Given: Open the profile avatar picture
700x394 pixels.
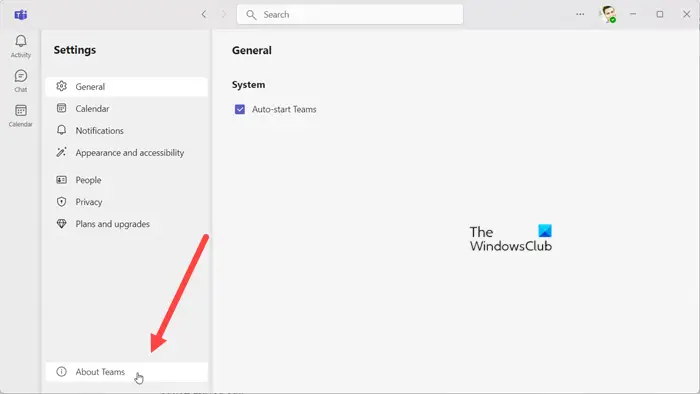Looking at the screenshot, I should pyautogui.click(x=608, y=14).
